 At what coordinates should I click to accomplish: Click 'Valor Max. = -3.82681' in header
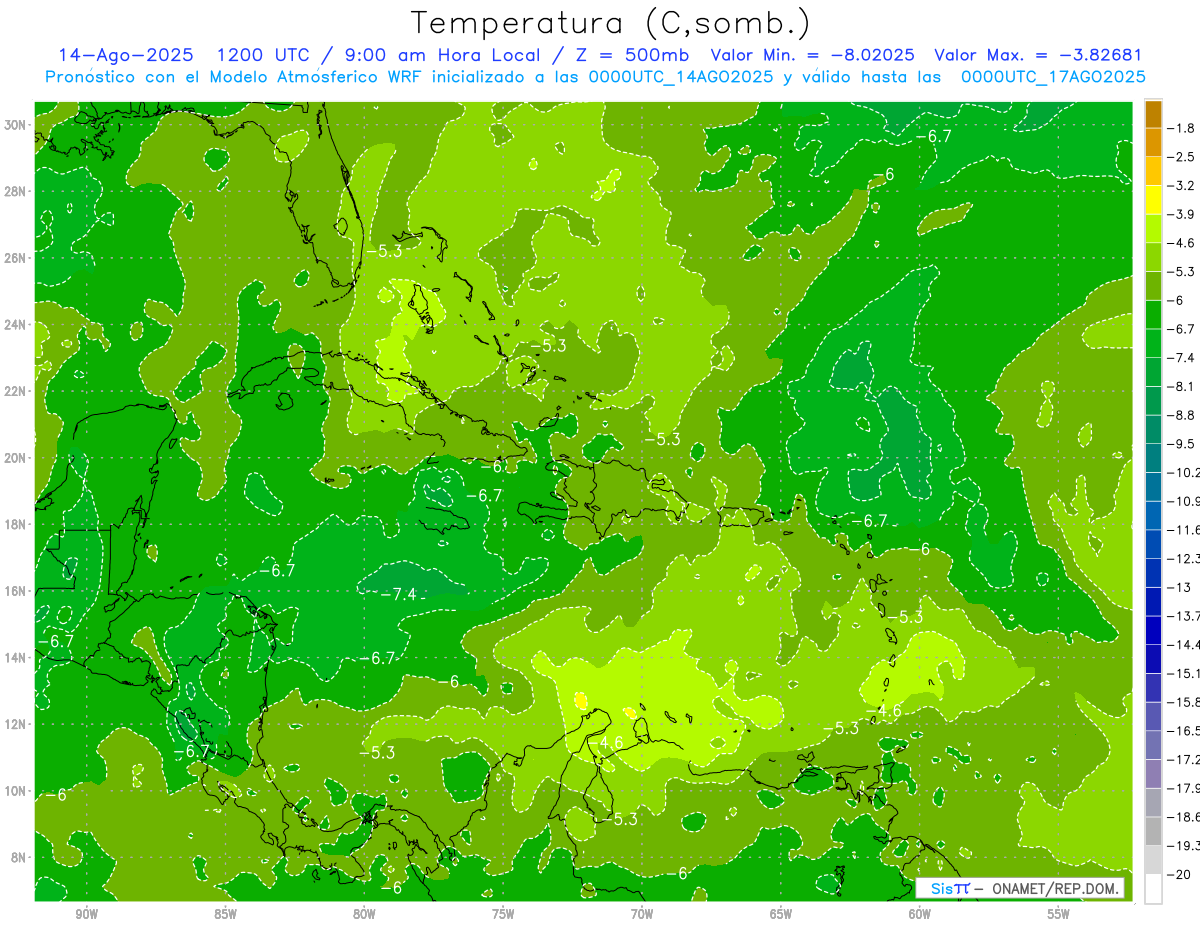1038,55
